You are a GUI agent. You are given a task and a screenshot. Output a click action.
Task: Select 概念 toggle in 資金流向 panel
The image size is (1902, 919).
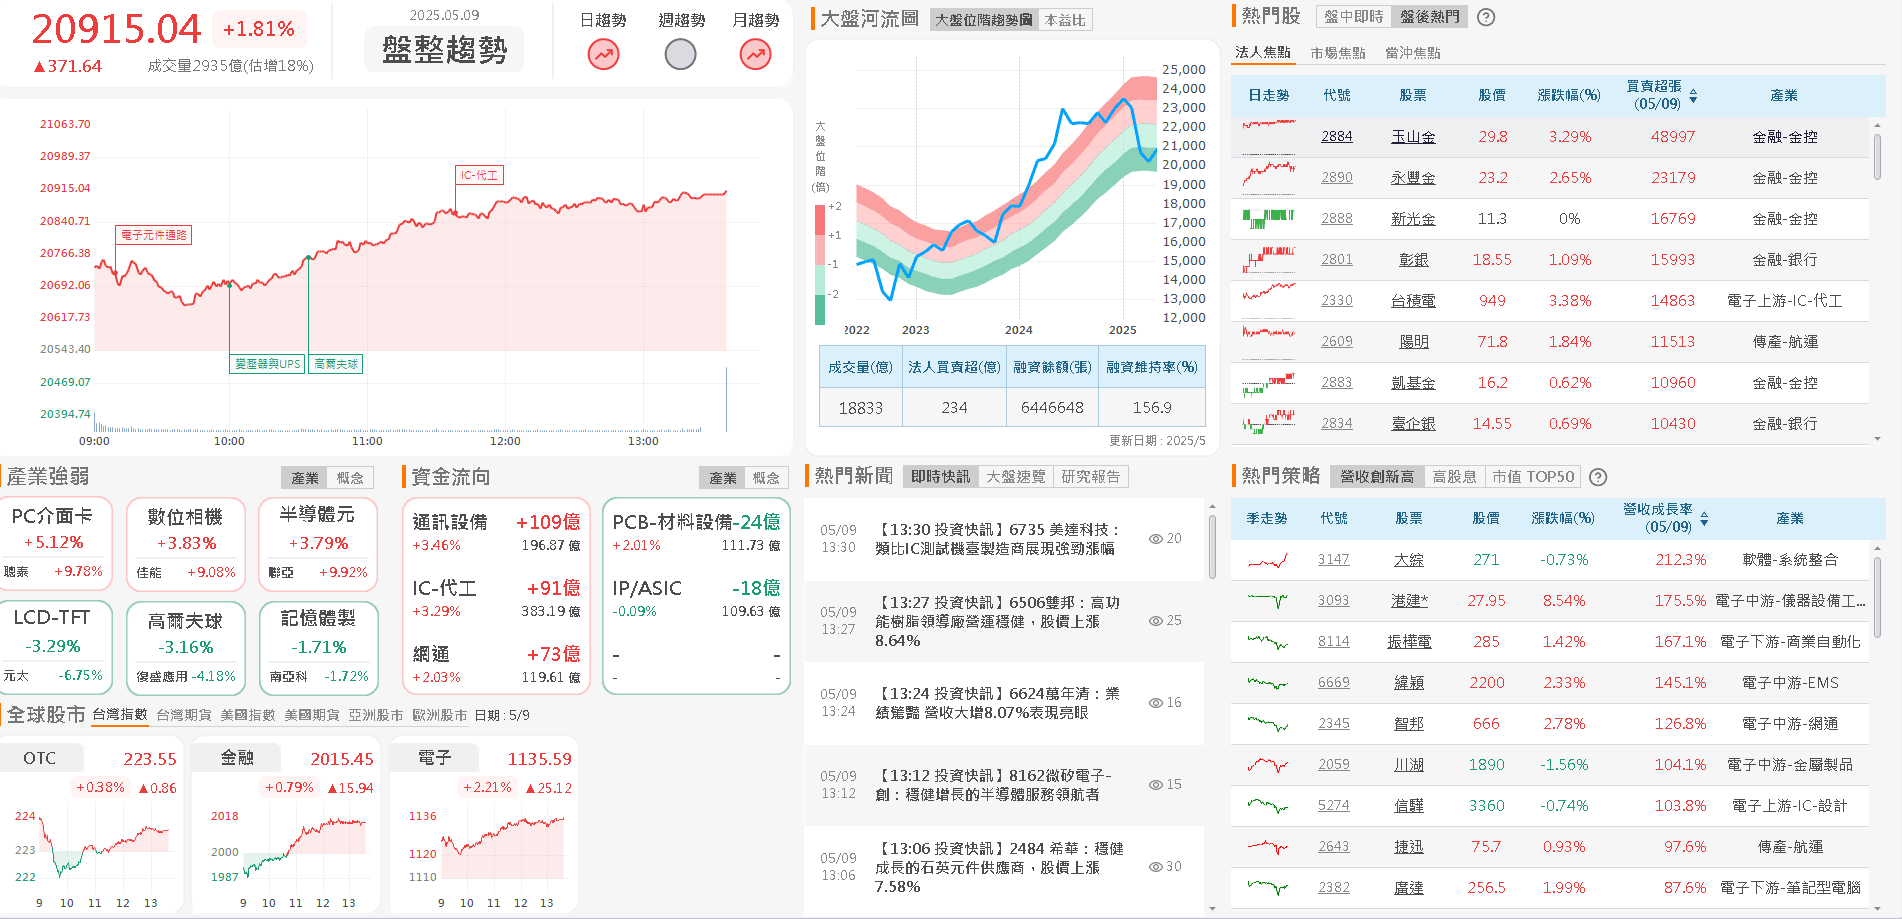coord(766,478)
